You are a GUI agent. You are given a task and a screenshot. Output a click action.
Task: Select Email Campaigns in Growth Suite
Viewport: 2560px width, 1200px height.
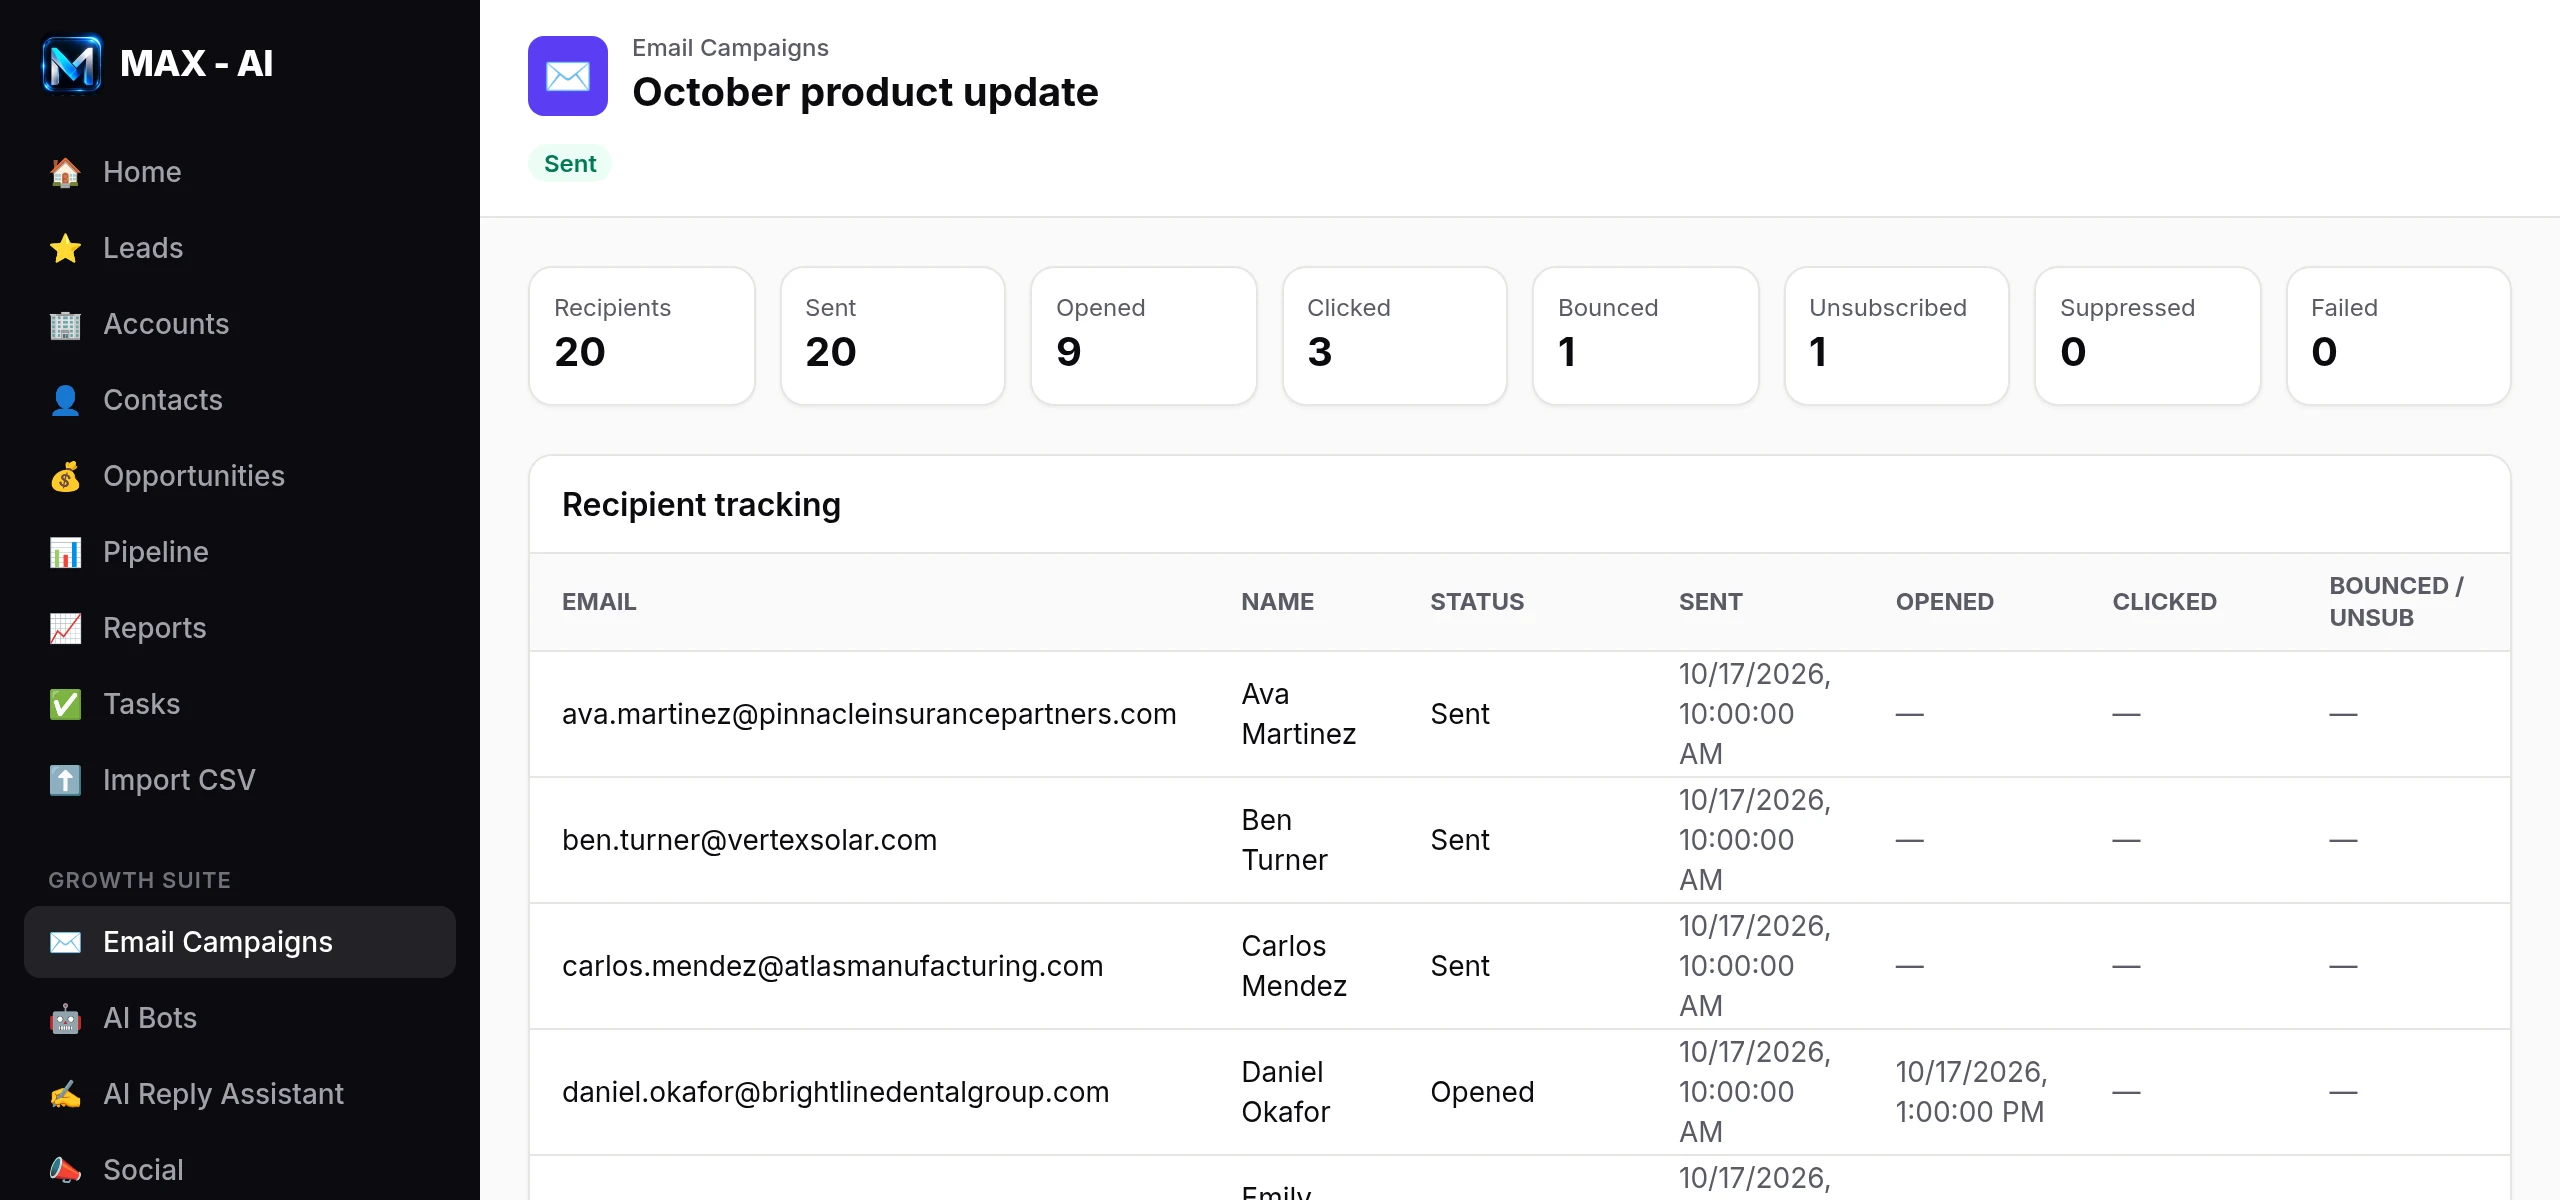pos(240,942)
